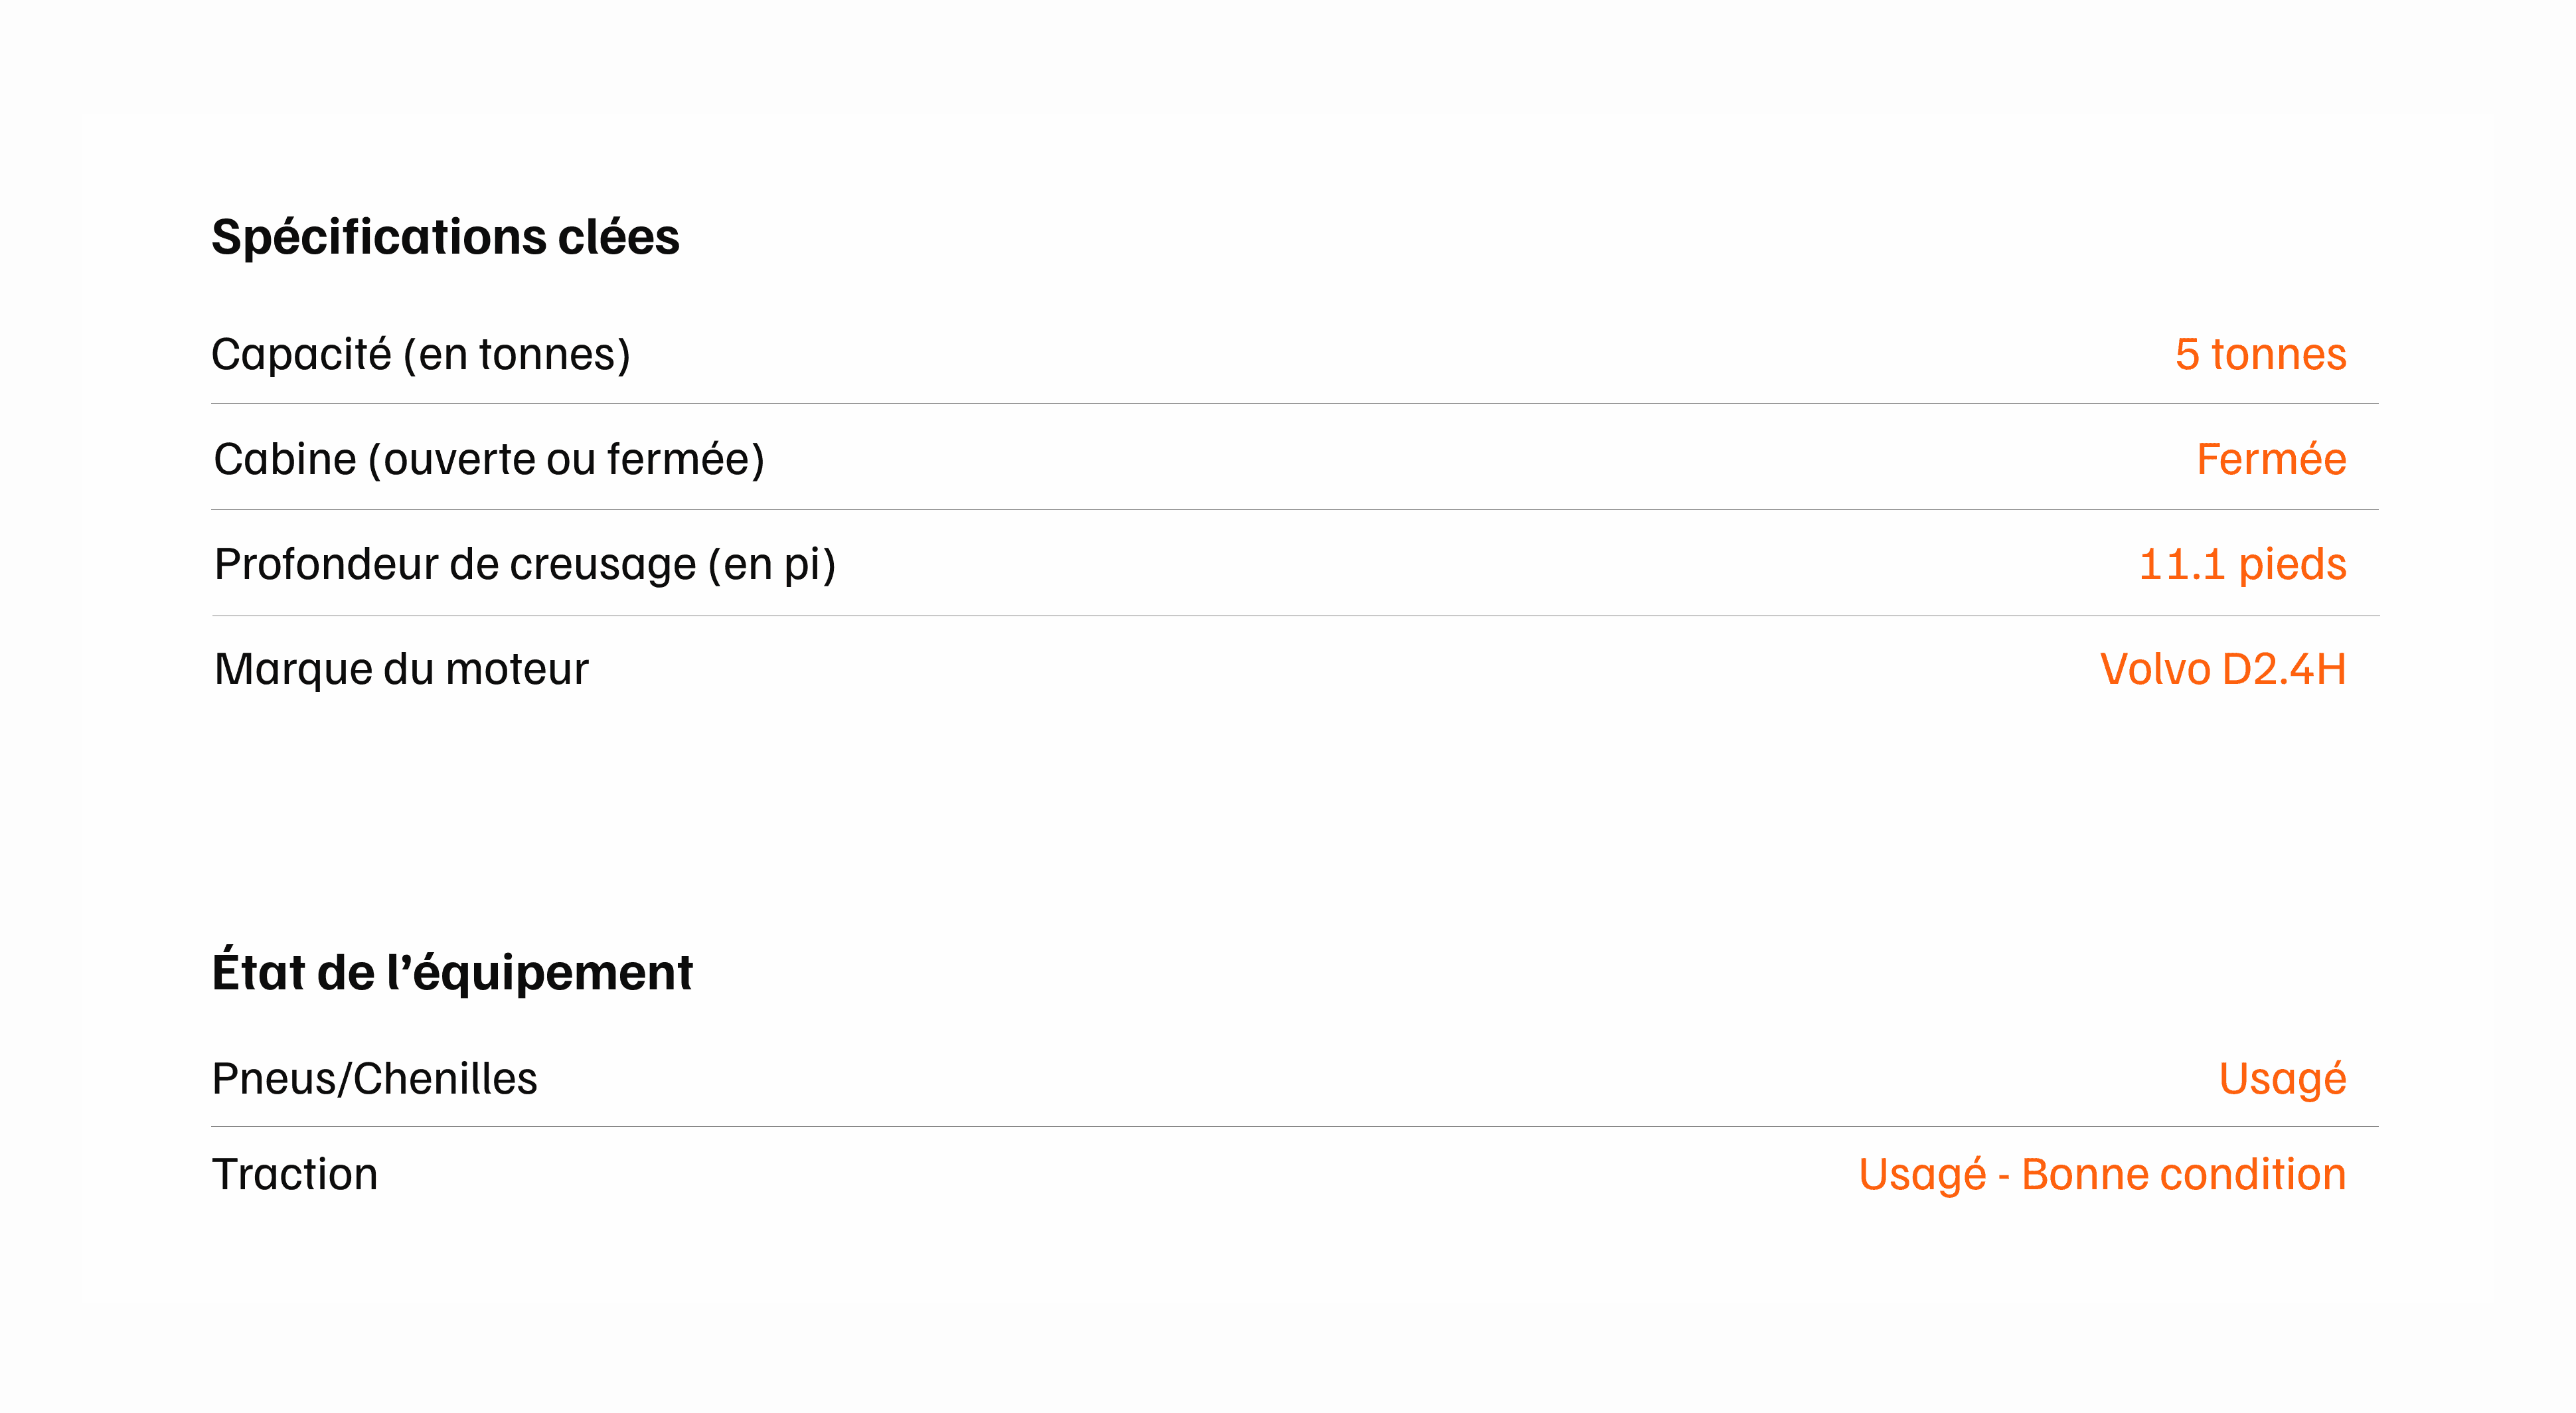The image size is (2576, 1413).
Task: Select the "Cabine (ouverte ou fermée)" label
Action: point(489,459)
